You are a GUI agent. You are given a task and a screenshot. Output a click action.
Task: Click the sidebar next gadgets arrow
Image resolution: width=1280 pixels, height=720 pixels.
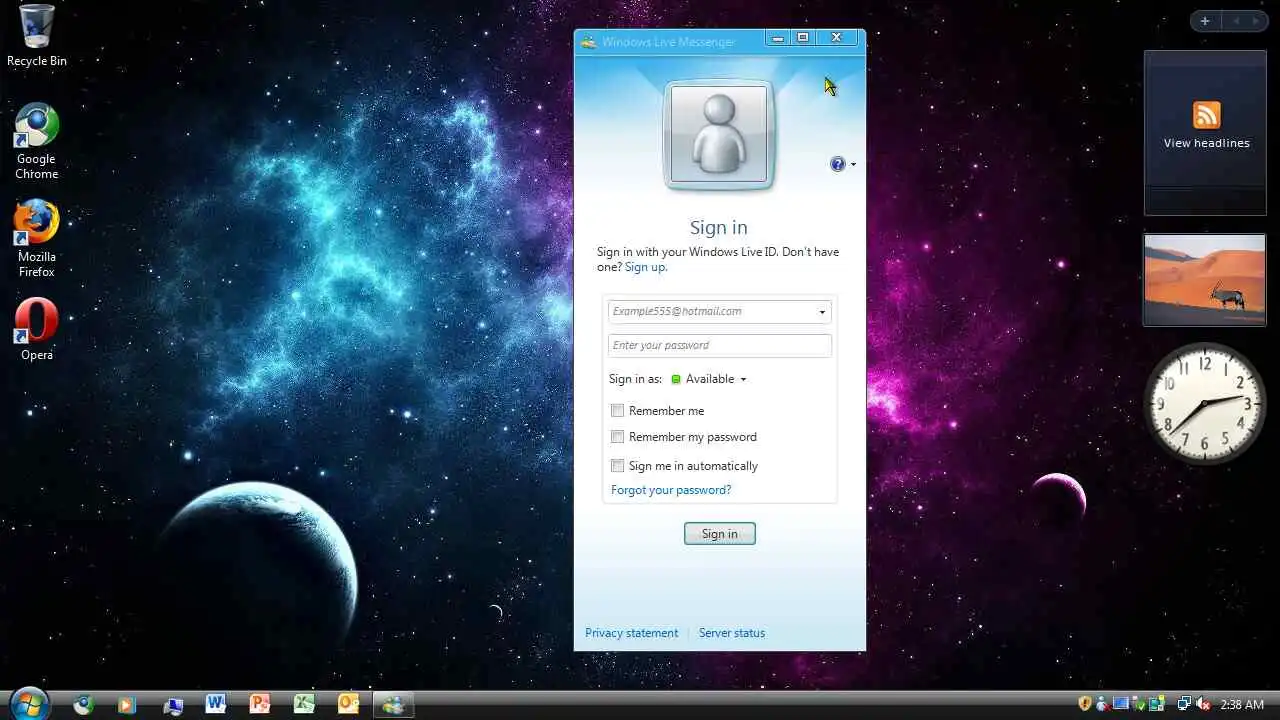click(1255, 21)
